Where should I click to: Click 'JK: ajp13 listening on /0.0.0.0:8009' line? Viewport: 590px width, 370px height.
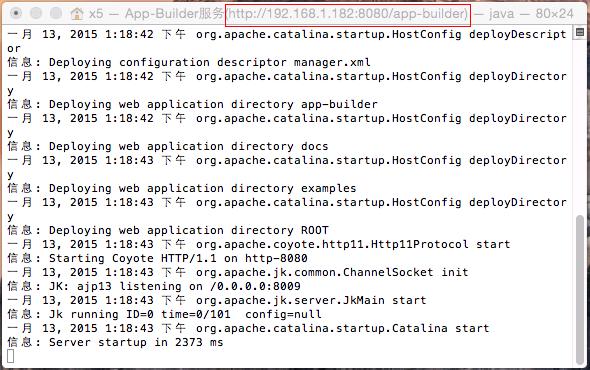pyautogui.click(x=154, y=286)
